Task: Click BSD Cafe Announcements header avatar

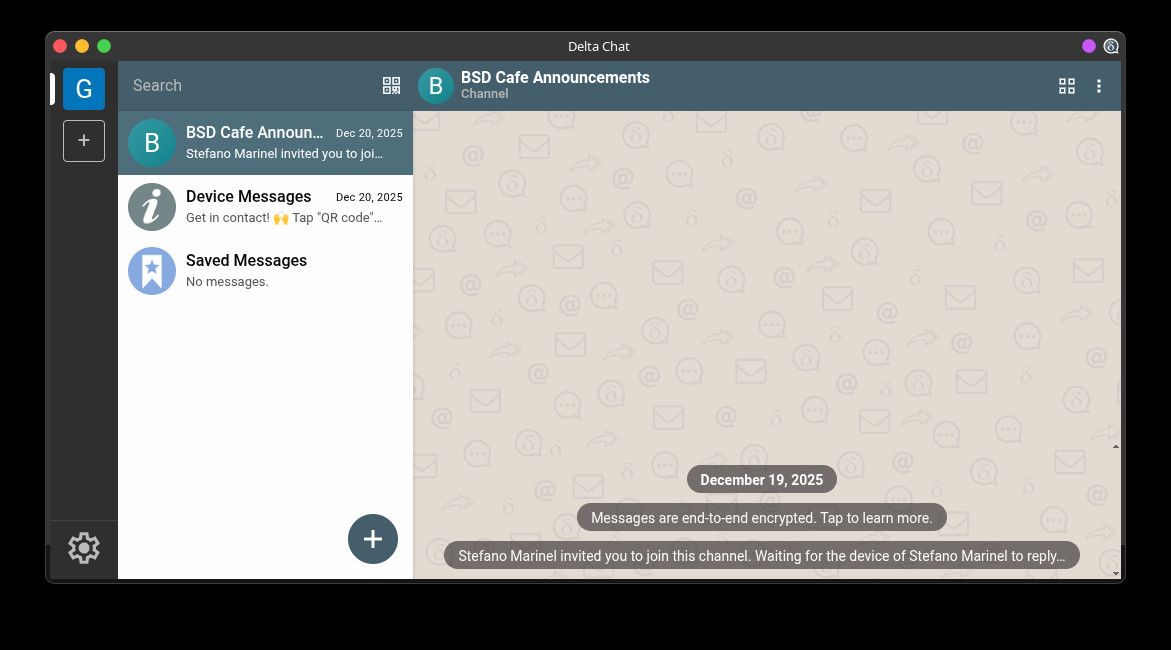Action: point(436,86)
